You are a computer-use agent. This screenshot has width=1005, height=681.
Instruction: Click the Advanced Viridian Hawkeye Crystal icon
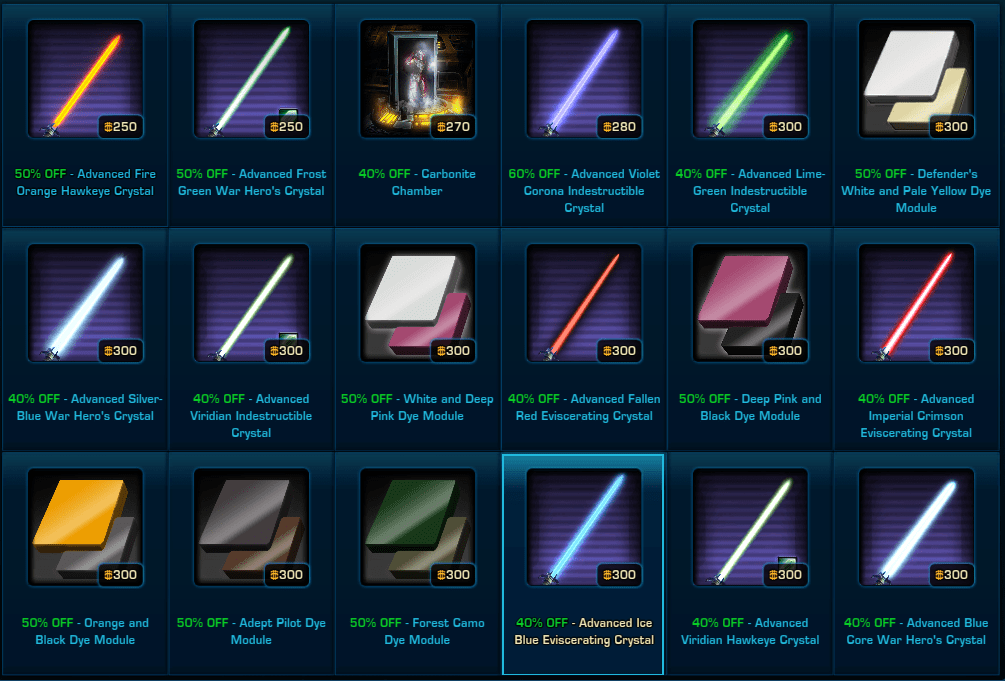pos(750,527)
